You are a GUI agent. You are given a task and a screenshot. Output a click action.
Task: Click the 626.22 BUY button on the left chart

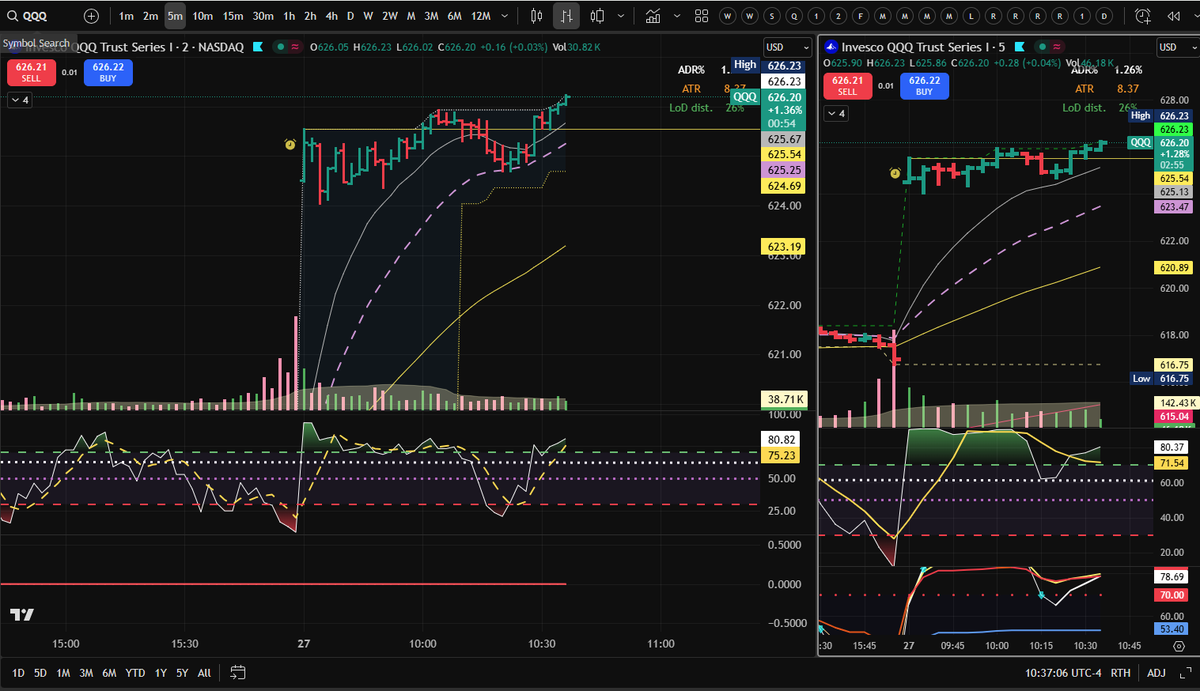pos(107,72)
